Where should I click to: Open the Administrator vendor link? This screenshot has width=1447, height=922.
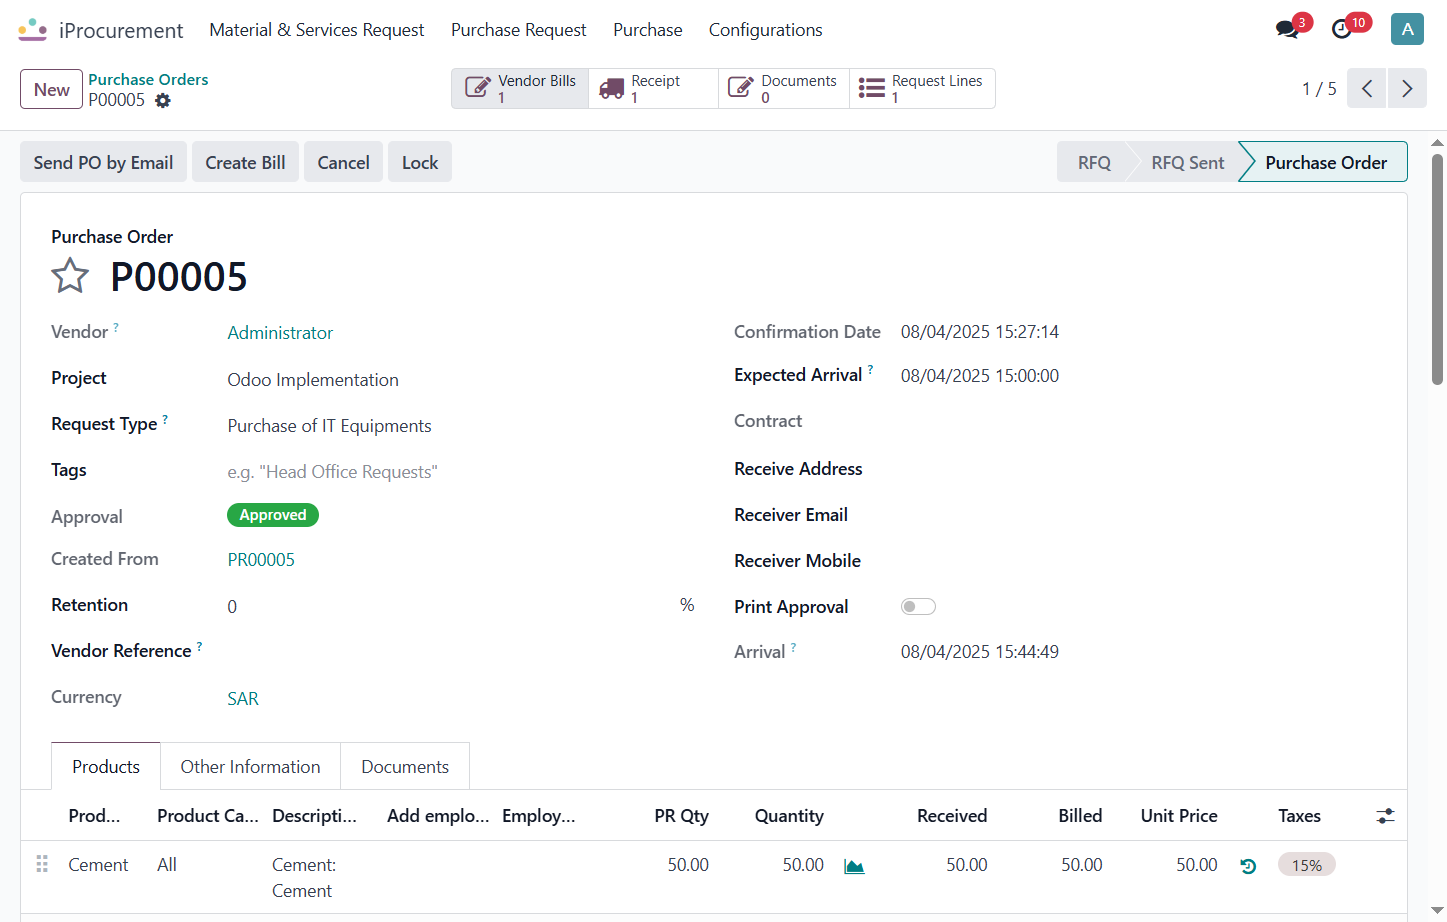(280, 333)
